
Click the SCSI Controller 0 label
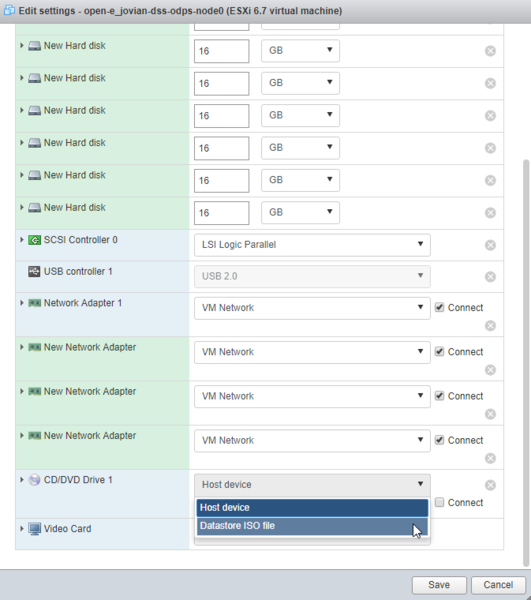click(81, 240)
